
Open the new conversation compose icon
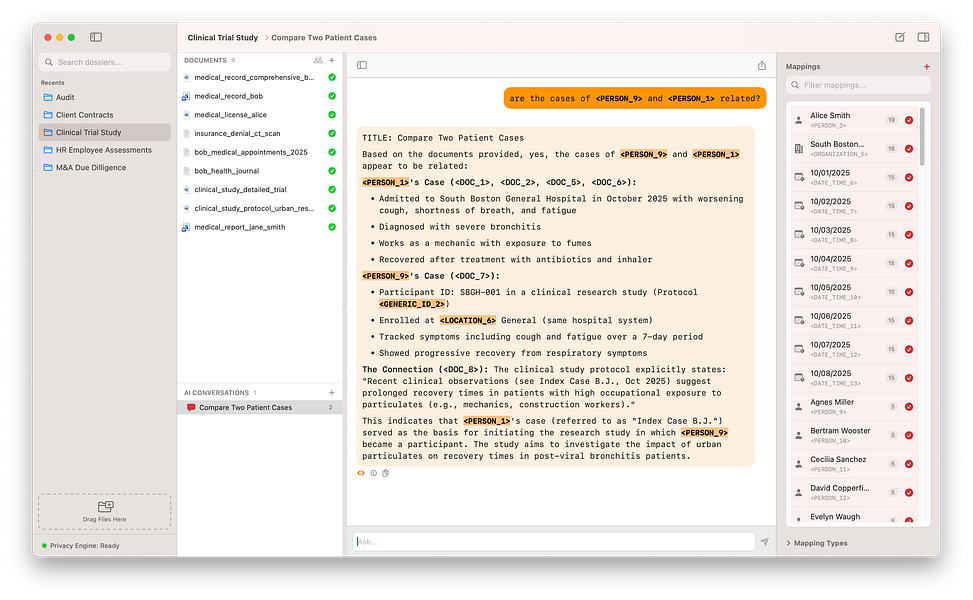click(899, 37)
